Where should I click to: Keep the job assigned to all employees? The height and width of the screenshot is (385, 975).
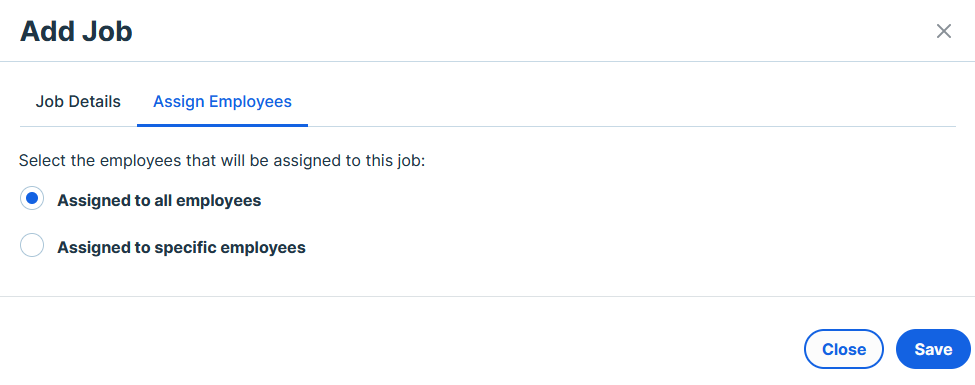[x=32, y=199]
